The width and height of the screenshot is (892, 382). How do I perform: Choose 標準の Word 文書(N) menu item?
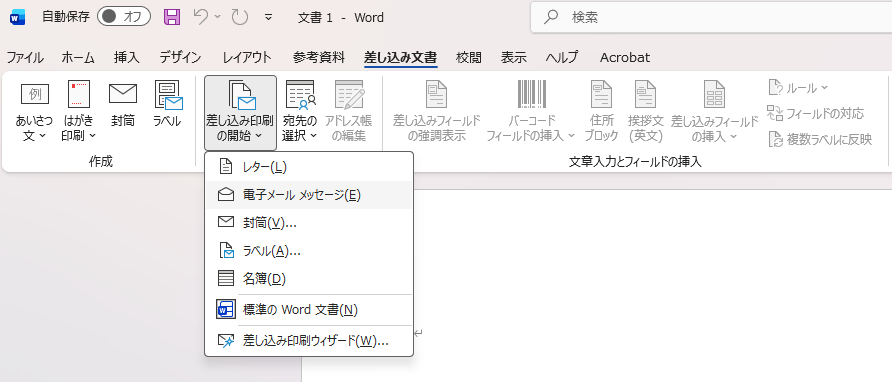(309, 310)
